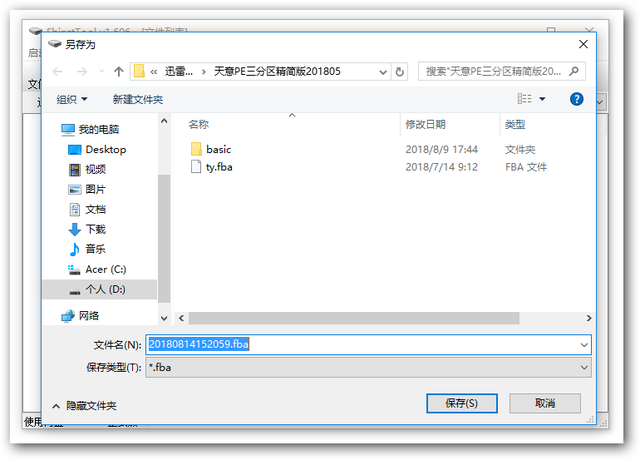Click the 保存(S) button
This screenshot has width=640, height=460.
(462, 403)
